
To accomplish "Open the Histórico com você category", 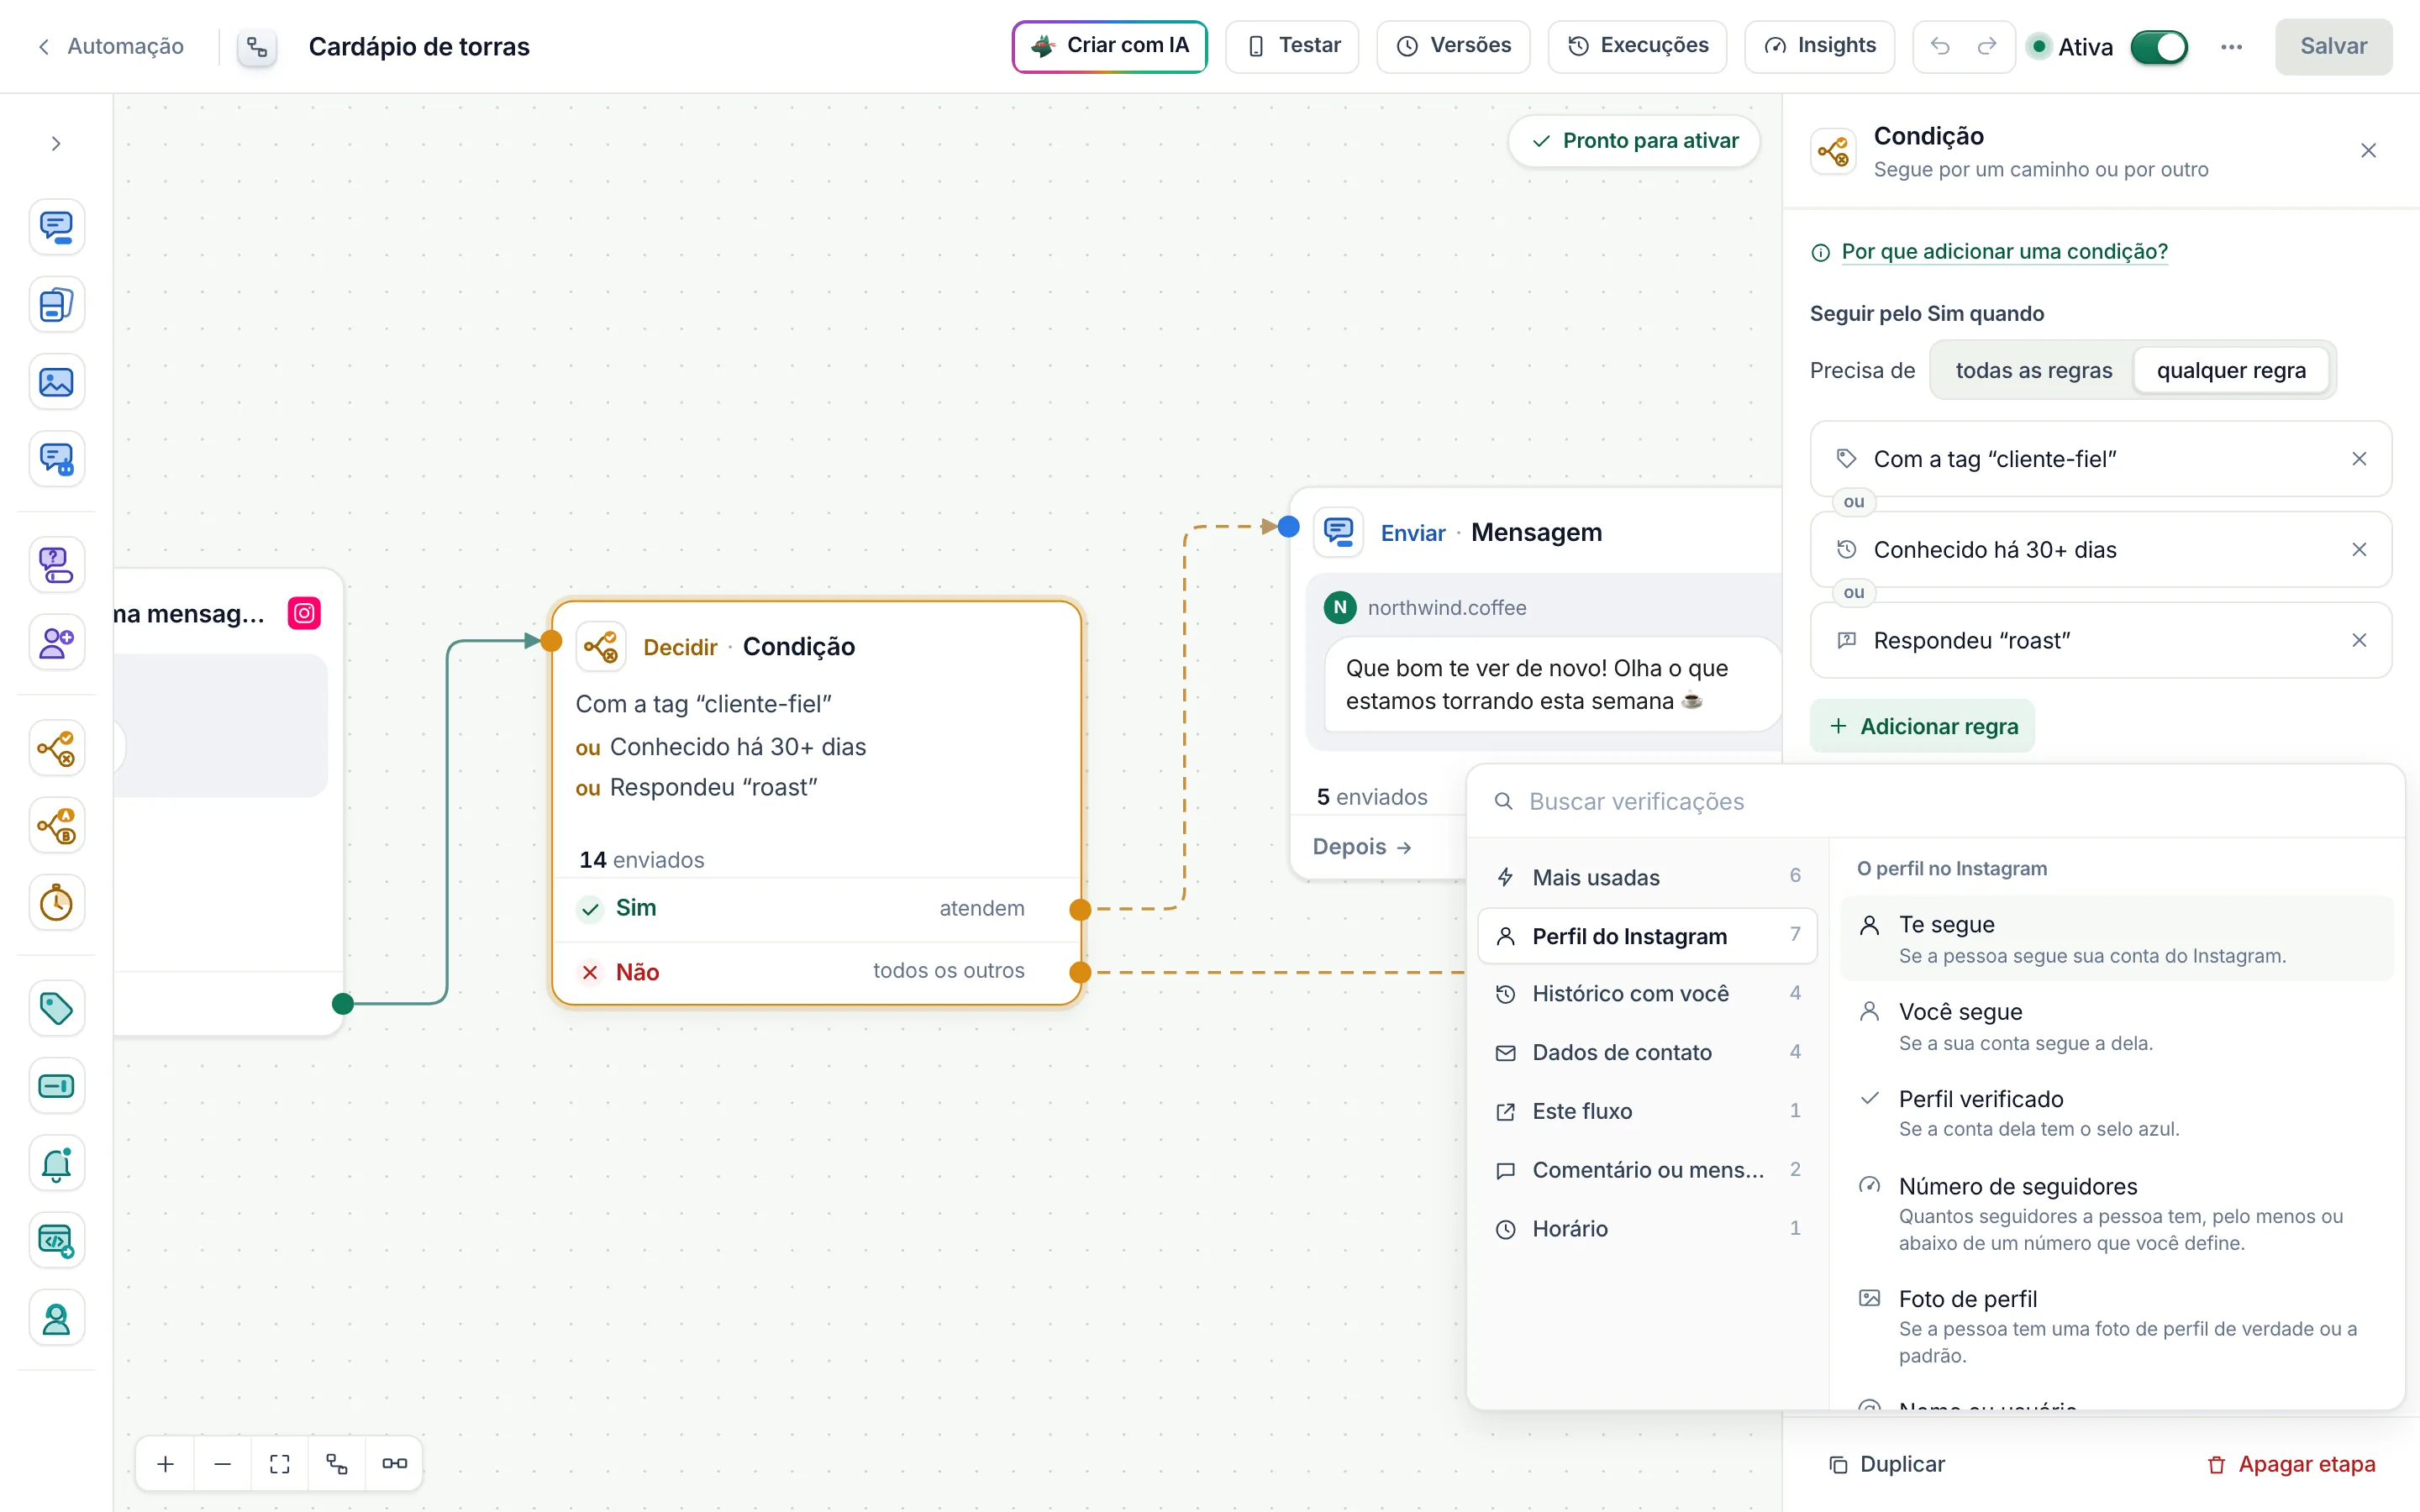I will [1647, 994].
